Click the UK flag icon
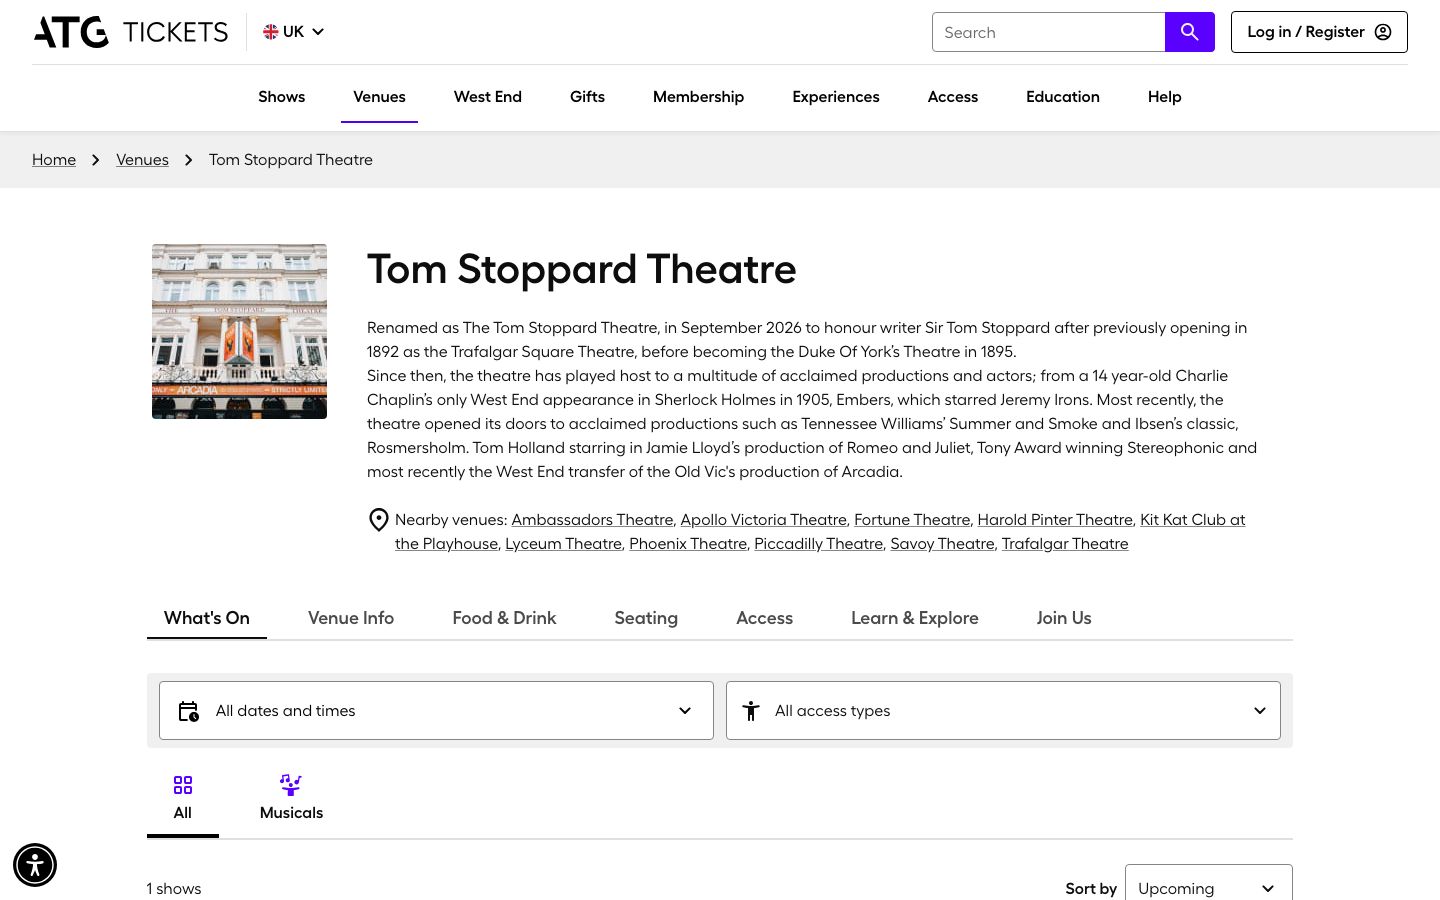 pyautogui.click(x=271, y=32)
